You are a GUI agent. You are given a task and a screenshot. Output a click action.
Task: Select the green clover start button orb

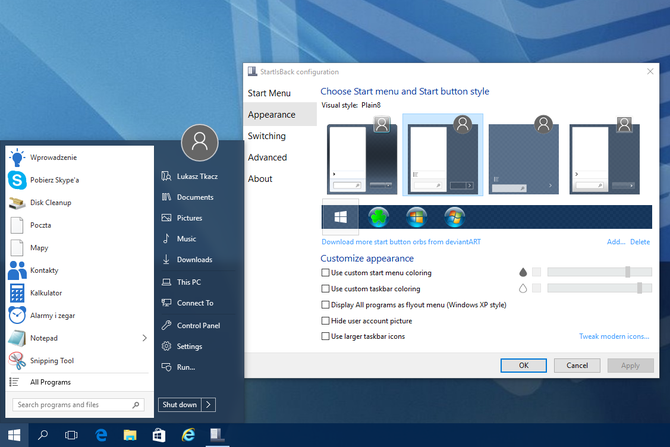[379, 217]
